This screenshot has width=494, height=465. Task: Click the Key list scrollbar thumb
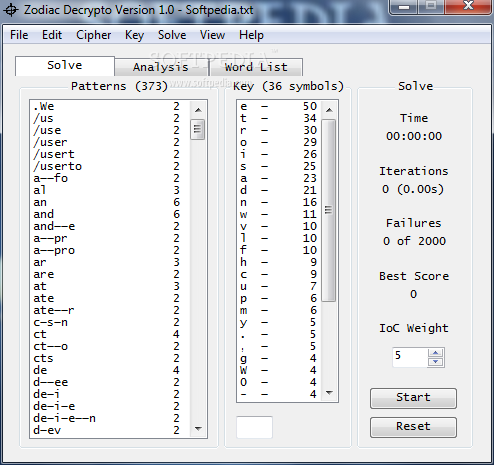click(328, 210)
